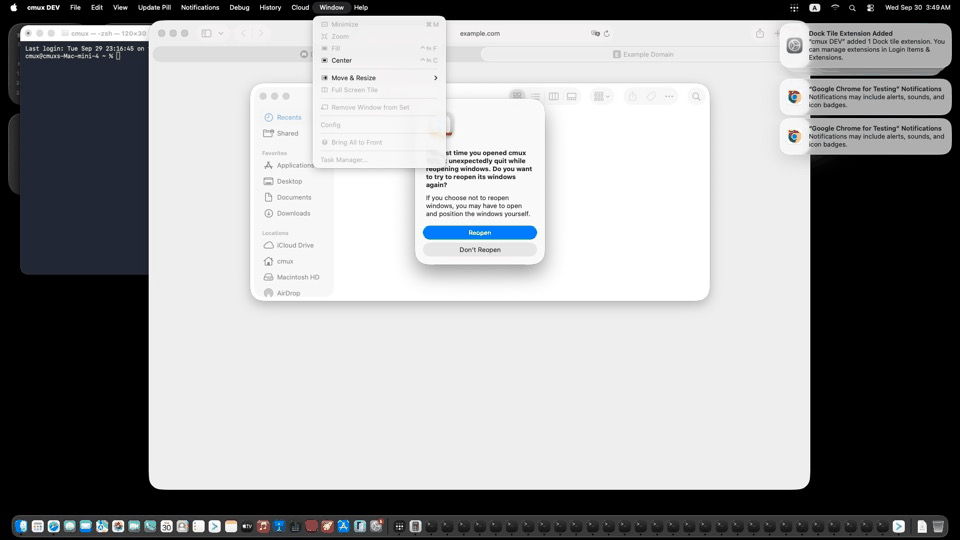Switch to Example Domain tab in Safari
960x540 pixels.
(643, 54)
